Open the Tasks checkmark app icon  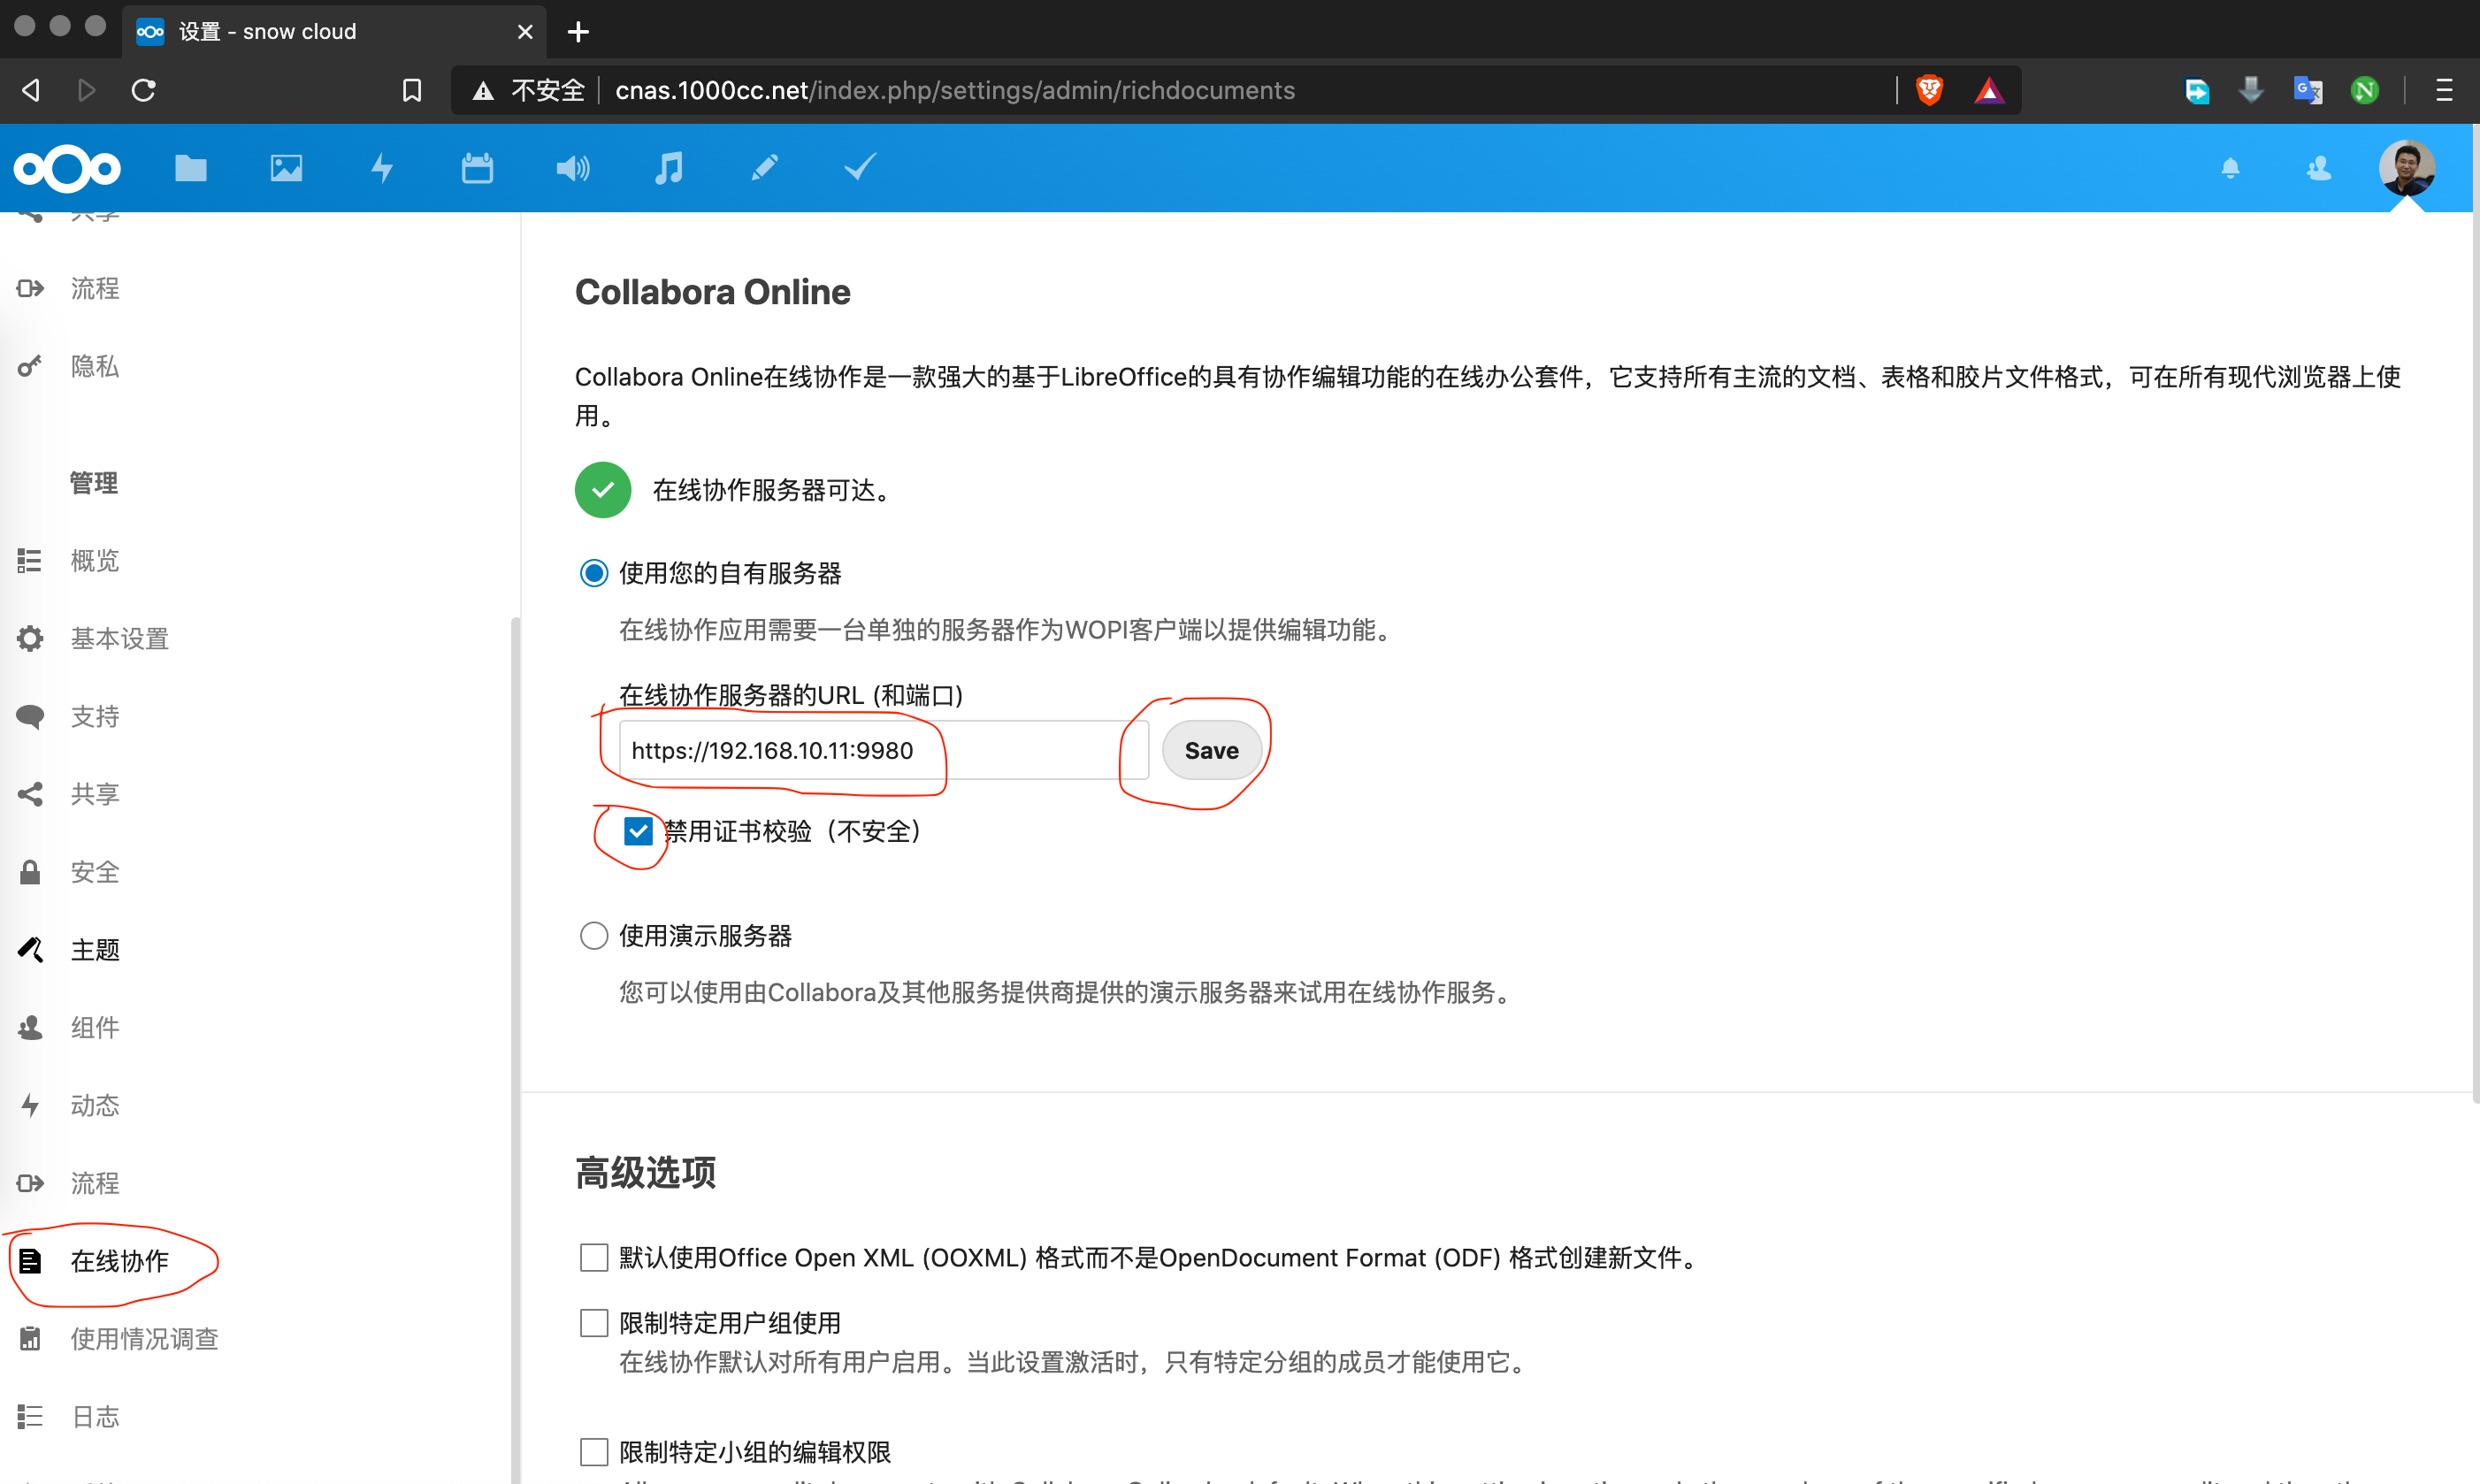coord(860,166)
